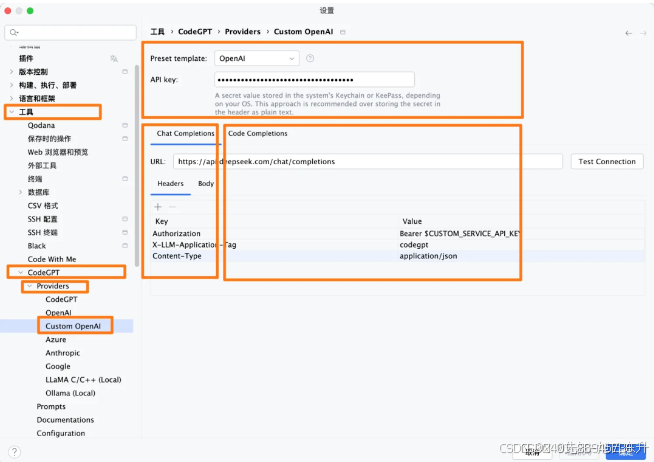Select 保存时的操作 in the tree
654x462 pixels.
49,138
